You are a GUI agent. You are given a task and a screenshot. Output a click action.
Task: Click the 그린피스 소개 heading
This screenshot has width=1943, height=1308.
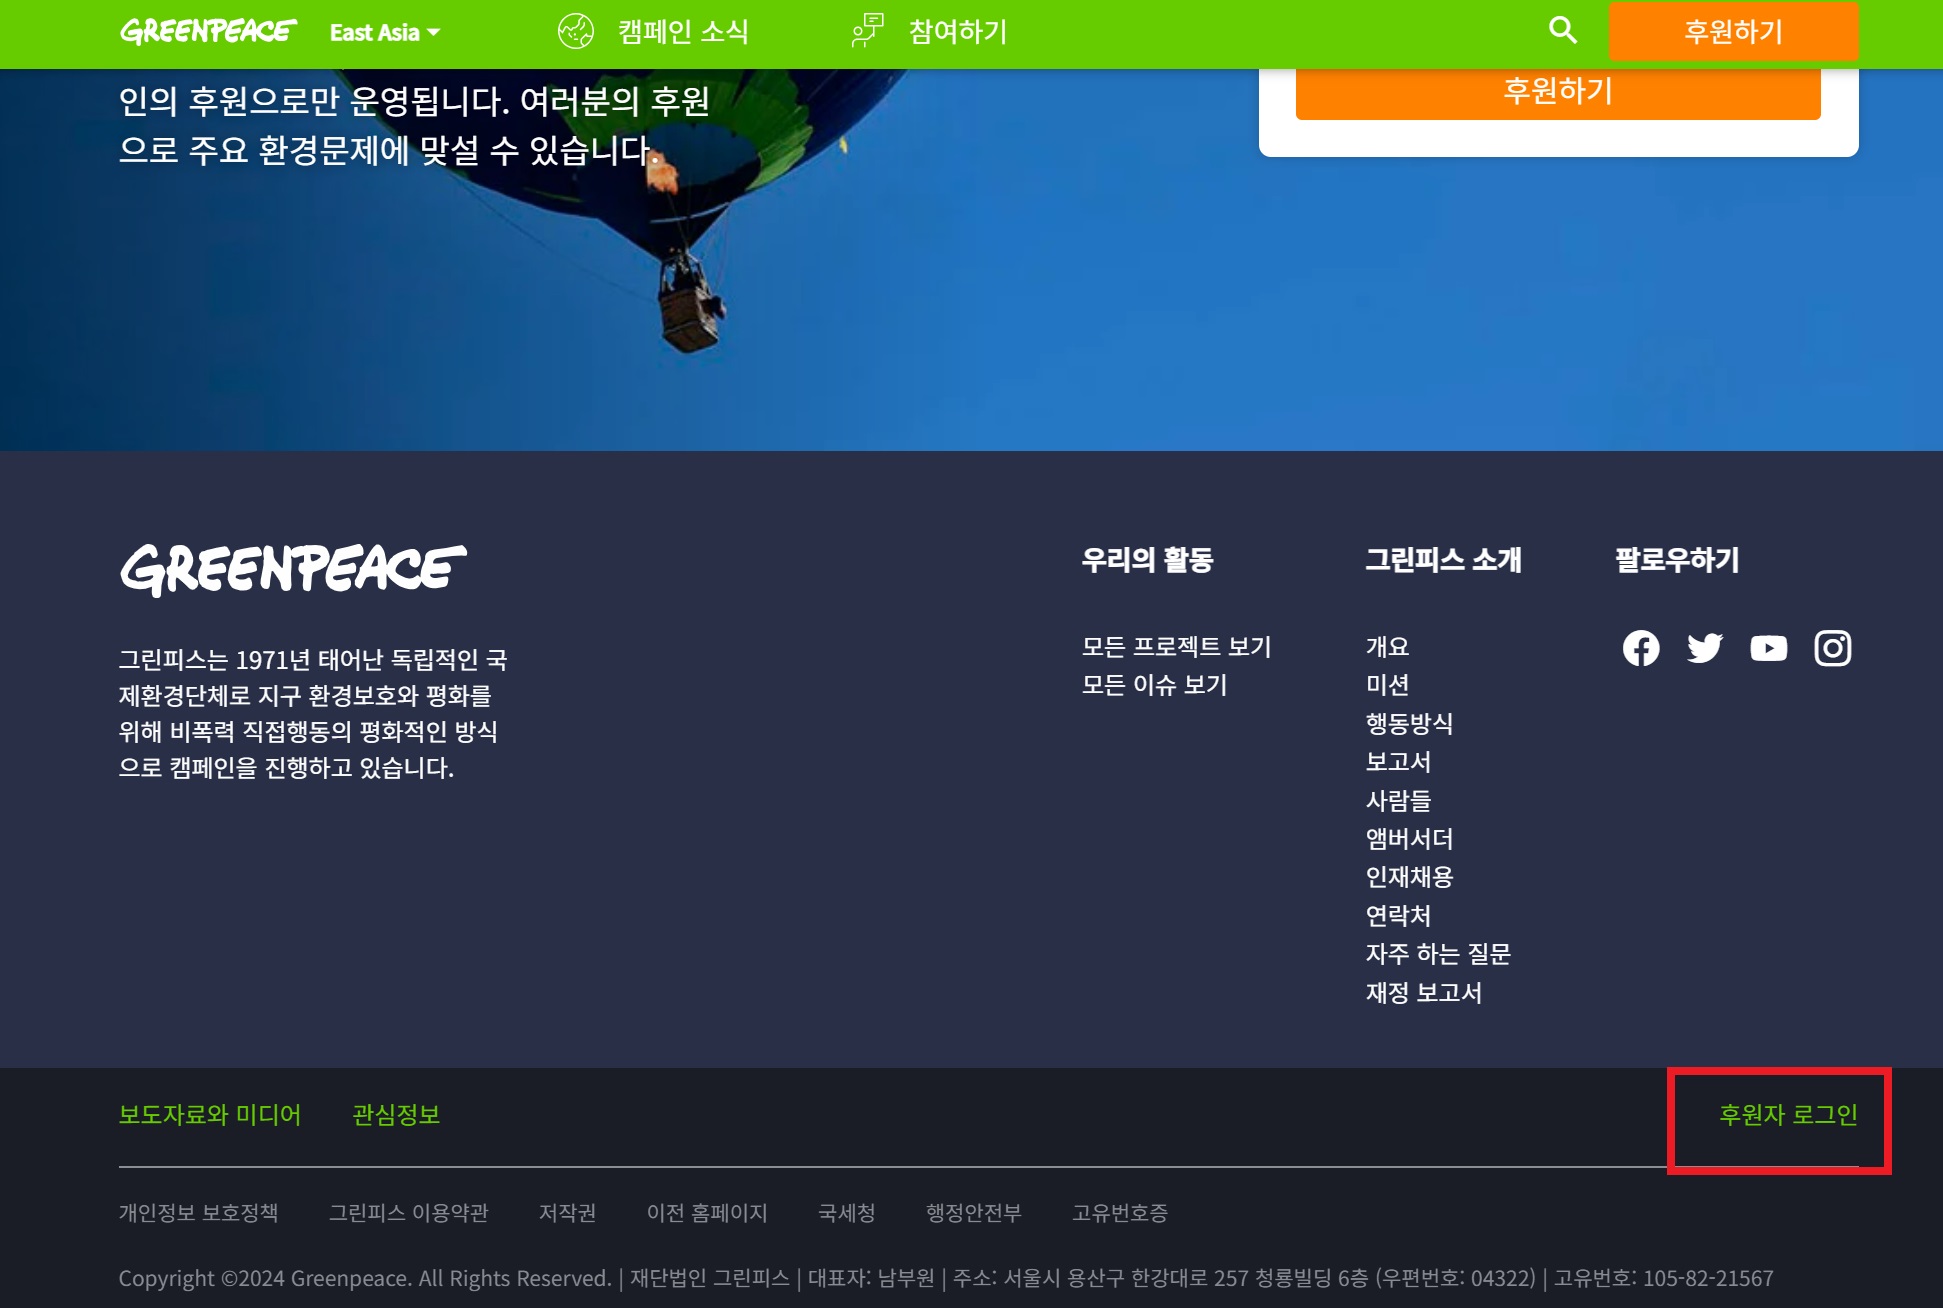pyautogui.click(x=1443, y=560)
